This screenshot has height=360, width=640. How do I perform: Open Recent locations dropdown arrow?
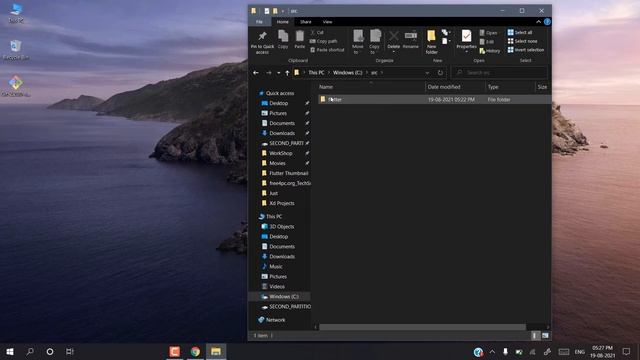278,73
